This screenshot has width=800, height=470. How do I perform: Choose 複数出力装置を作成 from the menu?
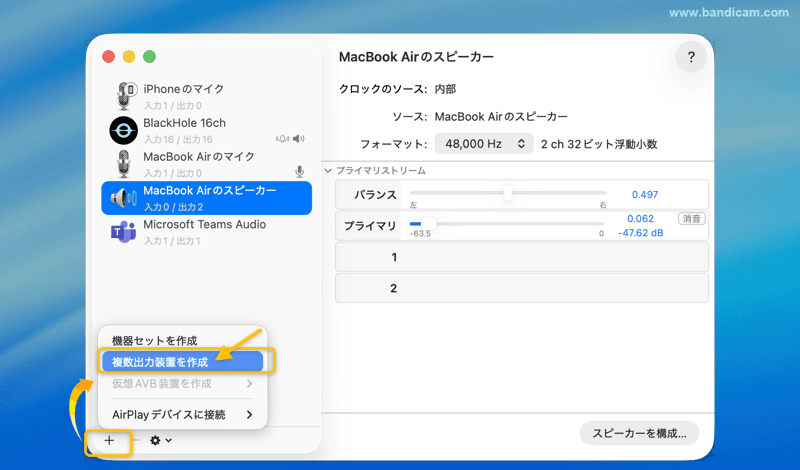point(183,362)
